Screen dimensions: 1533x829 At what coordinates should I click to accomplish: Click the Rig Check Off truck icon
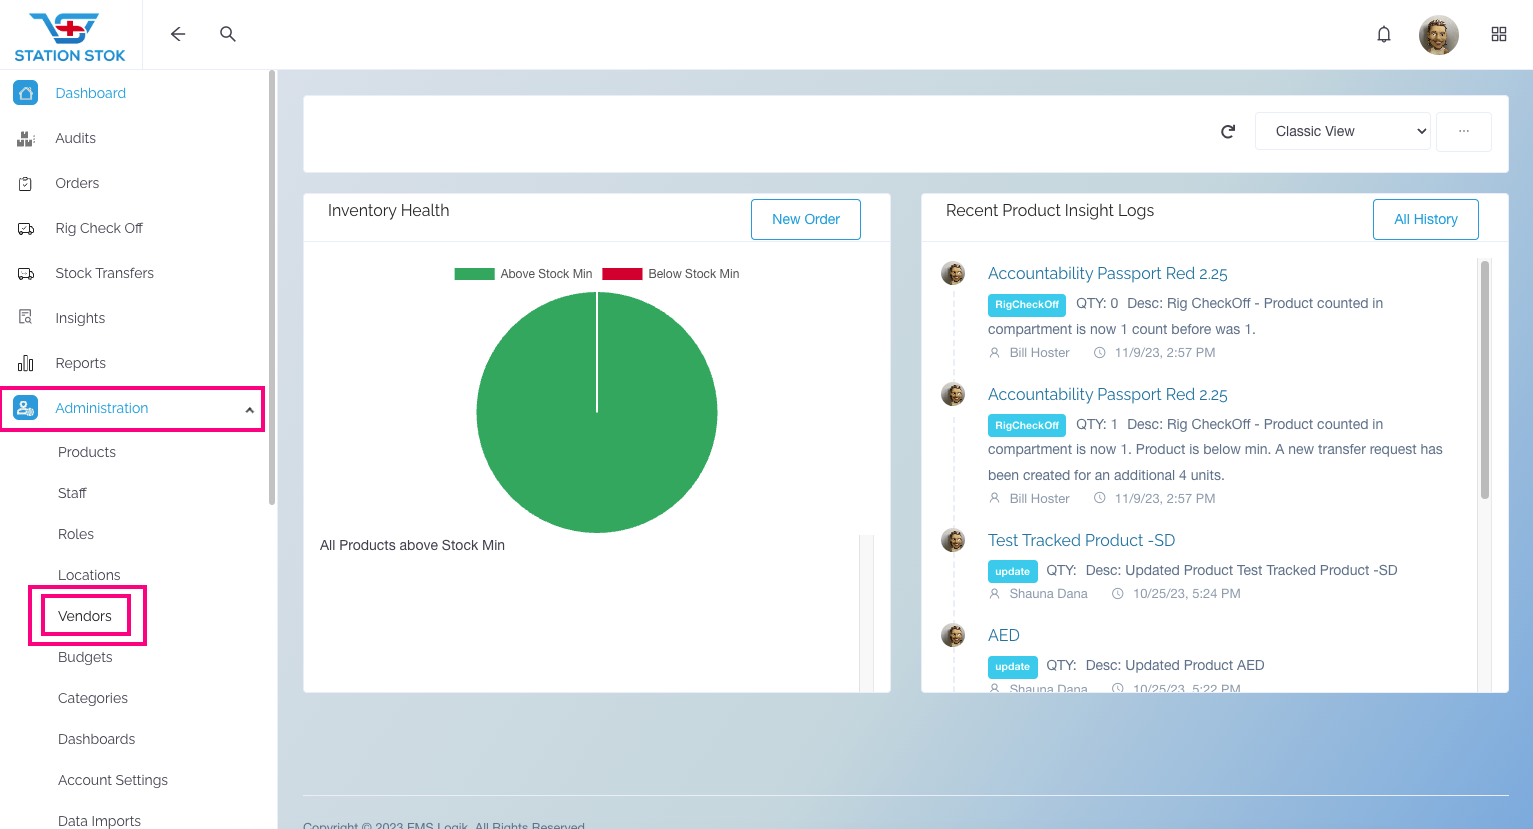click(x=26, y=228)
